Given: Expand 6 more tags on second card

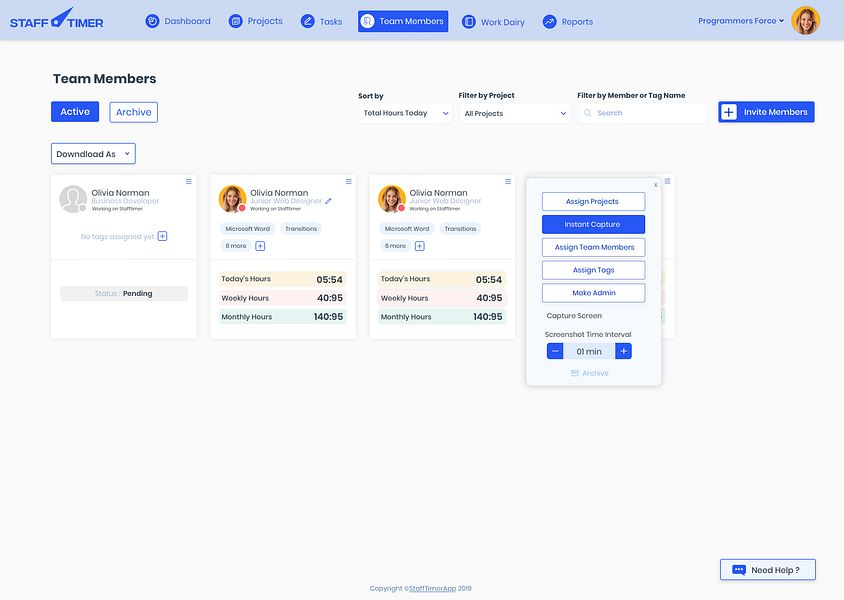Looking at the screenshot, I should (x=236, y=246).
